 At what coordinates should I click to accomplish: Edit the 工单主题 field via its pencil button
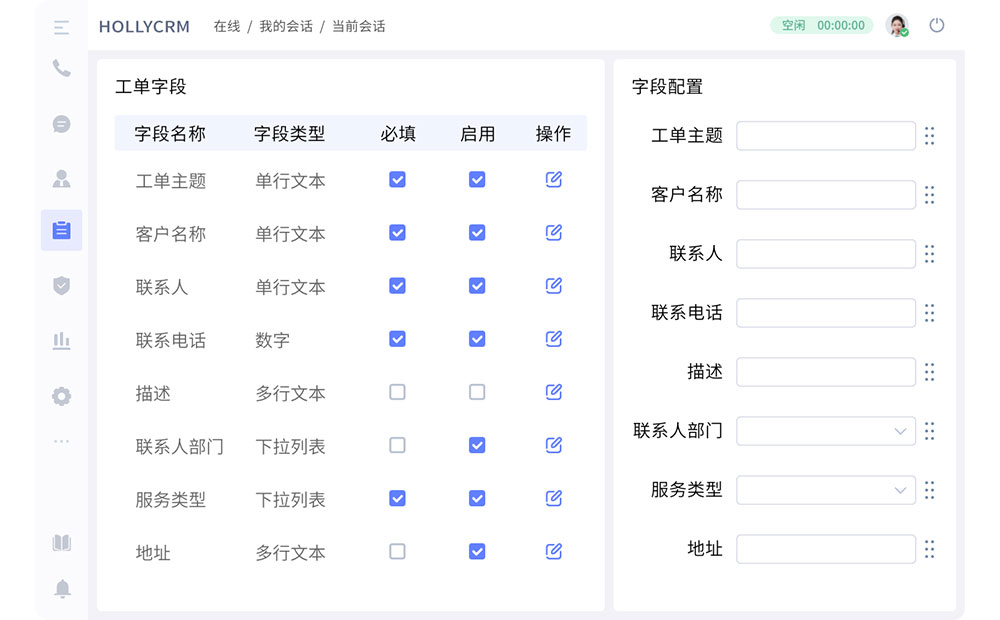point(553,179)
